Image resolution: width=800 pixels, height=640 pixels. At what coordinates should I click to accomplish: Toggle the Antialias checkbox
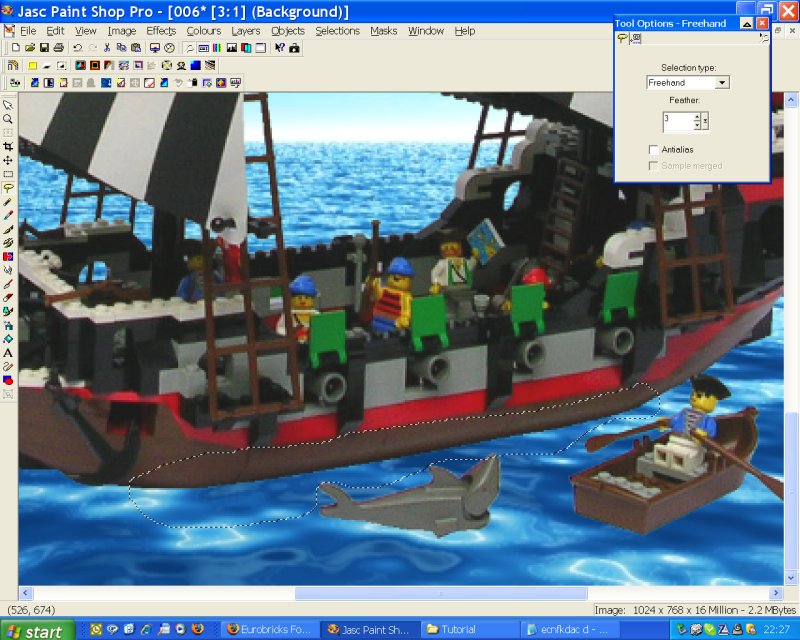[653, 150]
